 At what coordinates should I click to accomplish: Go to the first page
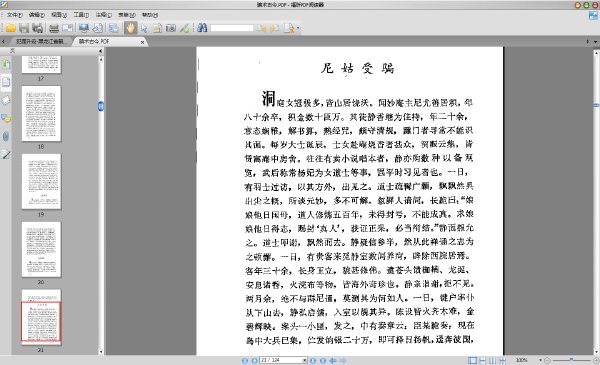245,360
